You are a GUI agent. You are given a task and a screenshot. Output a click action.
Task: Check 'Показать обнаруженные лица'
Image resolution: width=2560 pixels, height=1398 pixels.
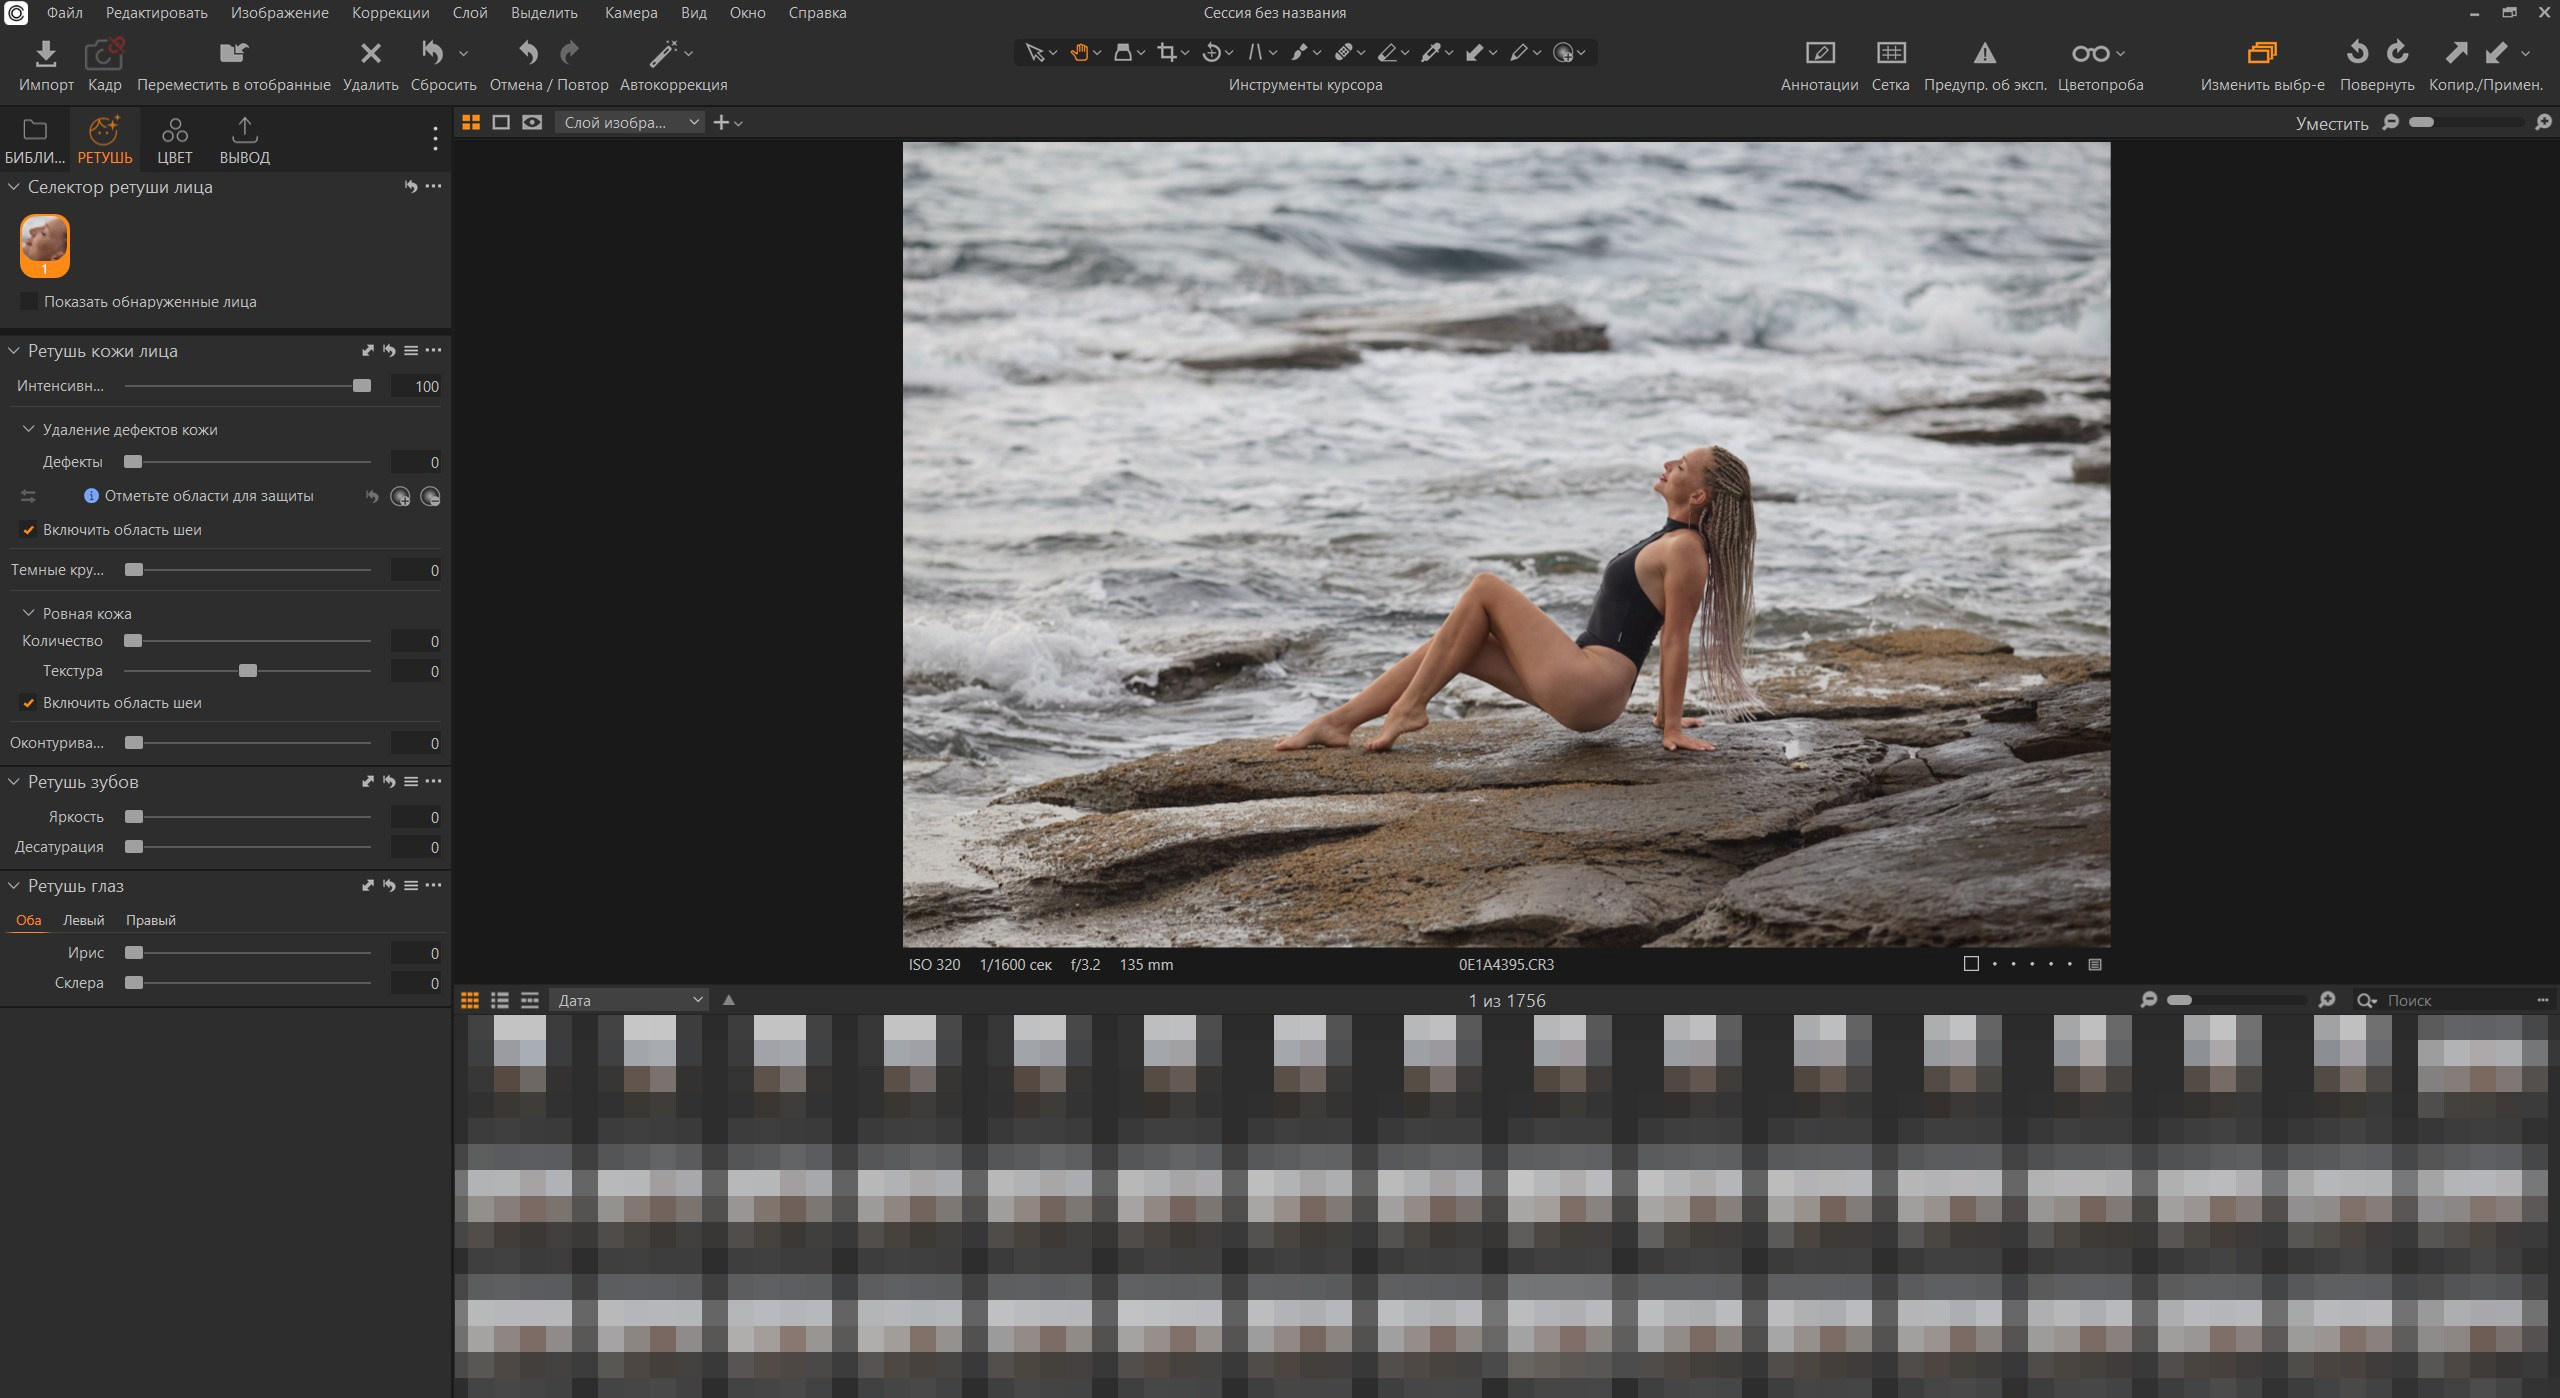[28, 301]
